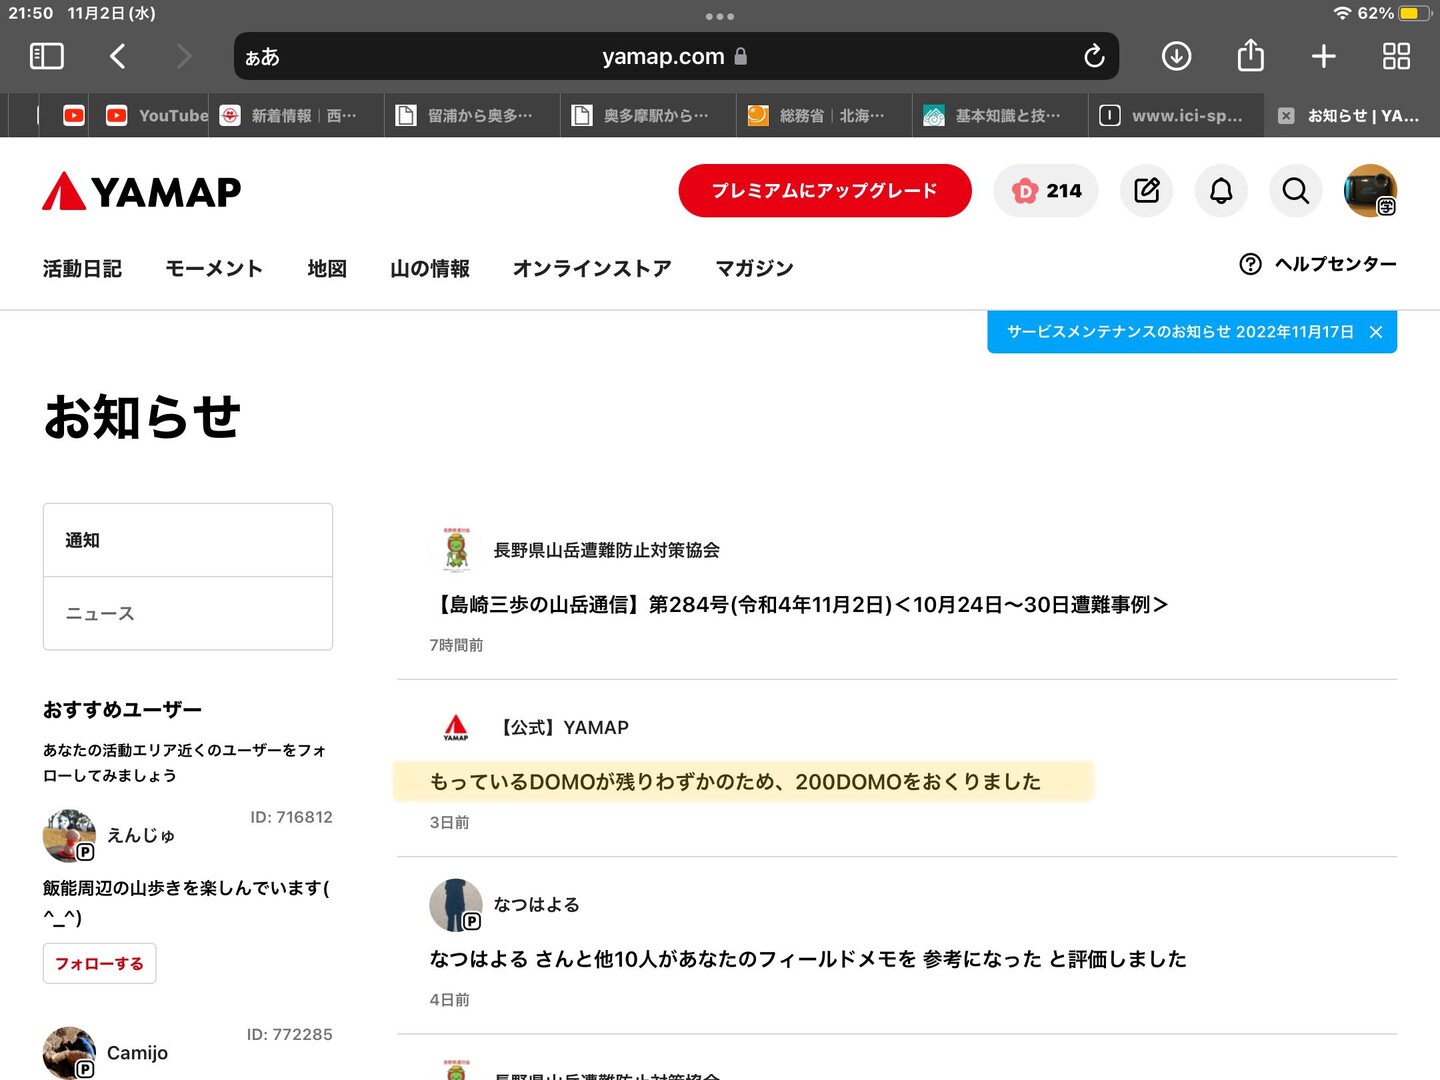Check your DOMO point balance
This screenshot has height=1080, width=1440.
1046,190
